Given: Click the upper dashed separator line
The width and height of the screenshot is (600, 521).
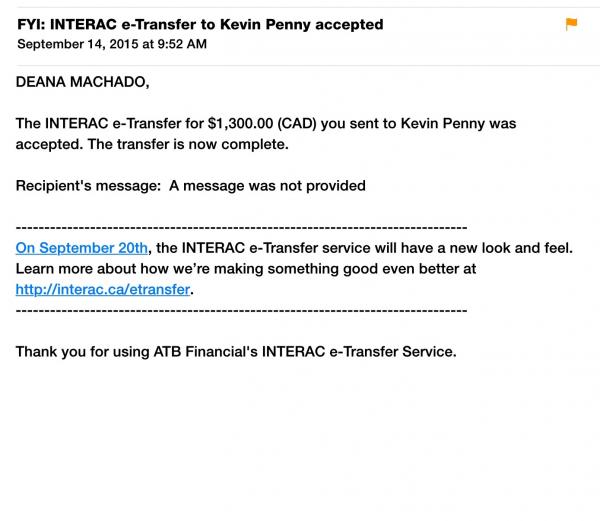Looking at the screenshot, I should point(241,228).
